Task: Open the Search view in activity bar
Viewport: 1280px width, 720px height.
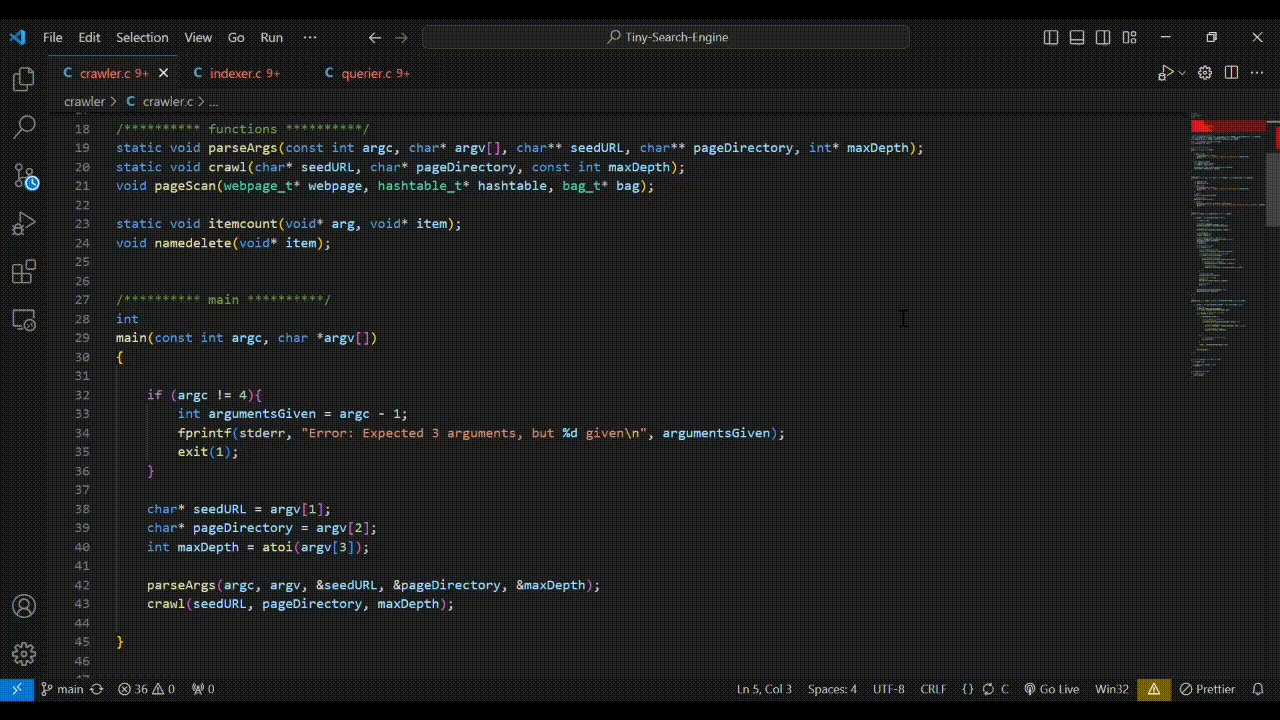Action: point(24,127)
